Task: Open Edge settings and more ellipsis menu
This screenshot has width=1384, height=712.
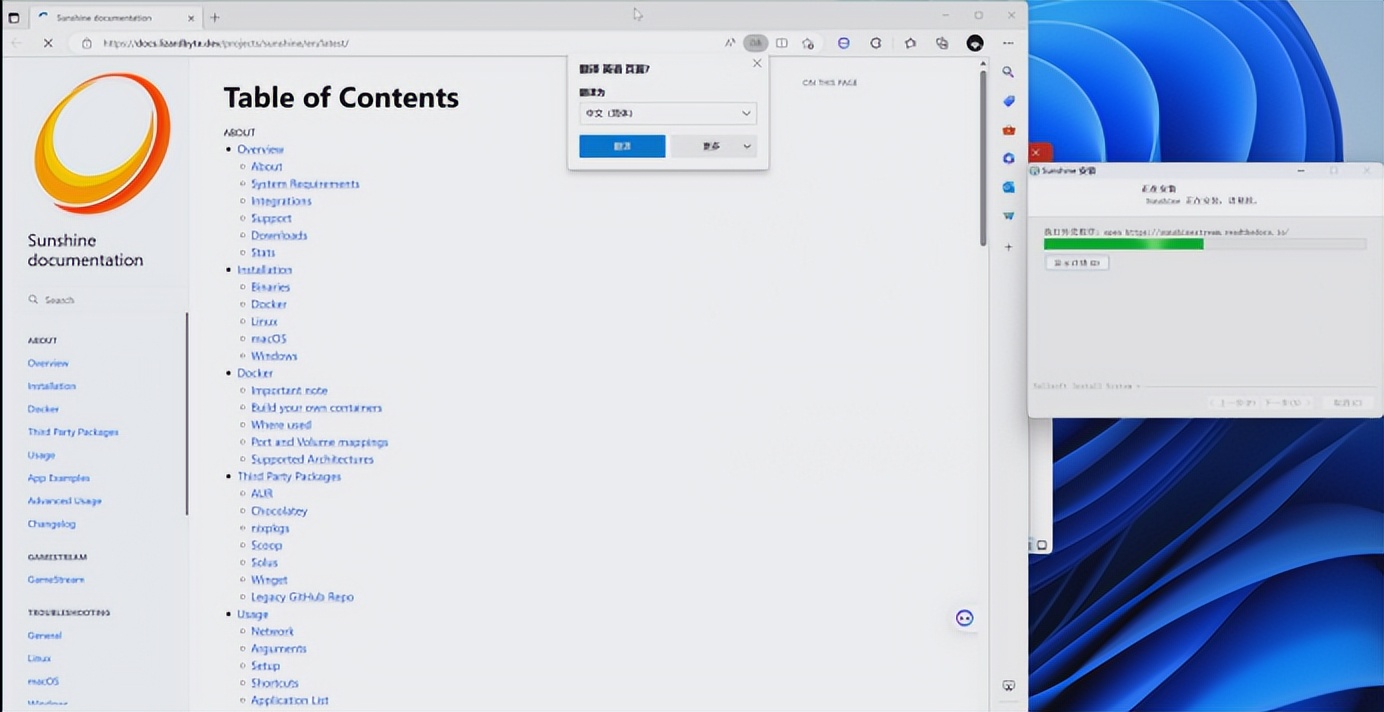Action: coord(1008,43)
